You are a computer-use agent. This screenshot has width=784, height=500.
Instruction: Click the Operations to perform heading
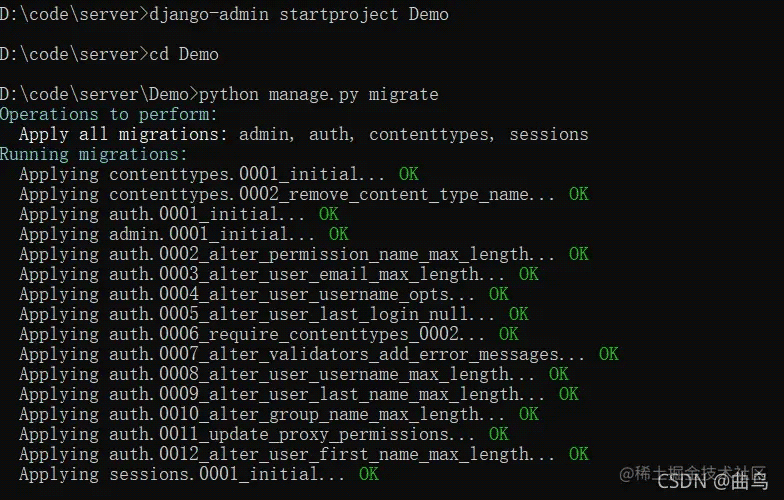coord(109,114)
